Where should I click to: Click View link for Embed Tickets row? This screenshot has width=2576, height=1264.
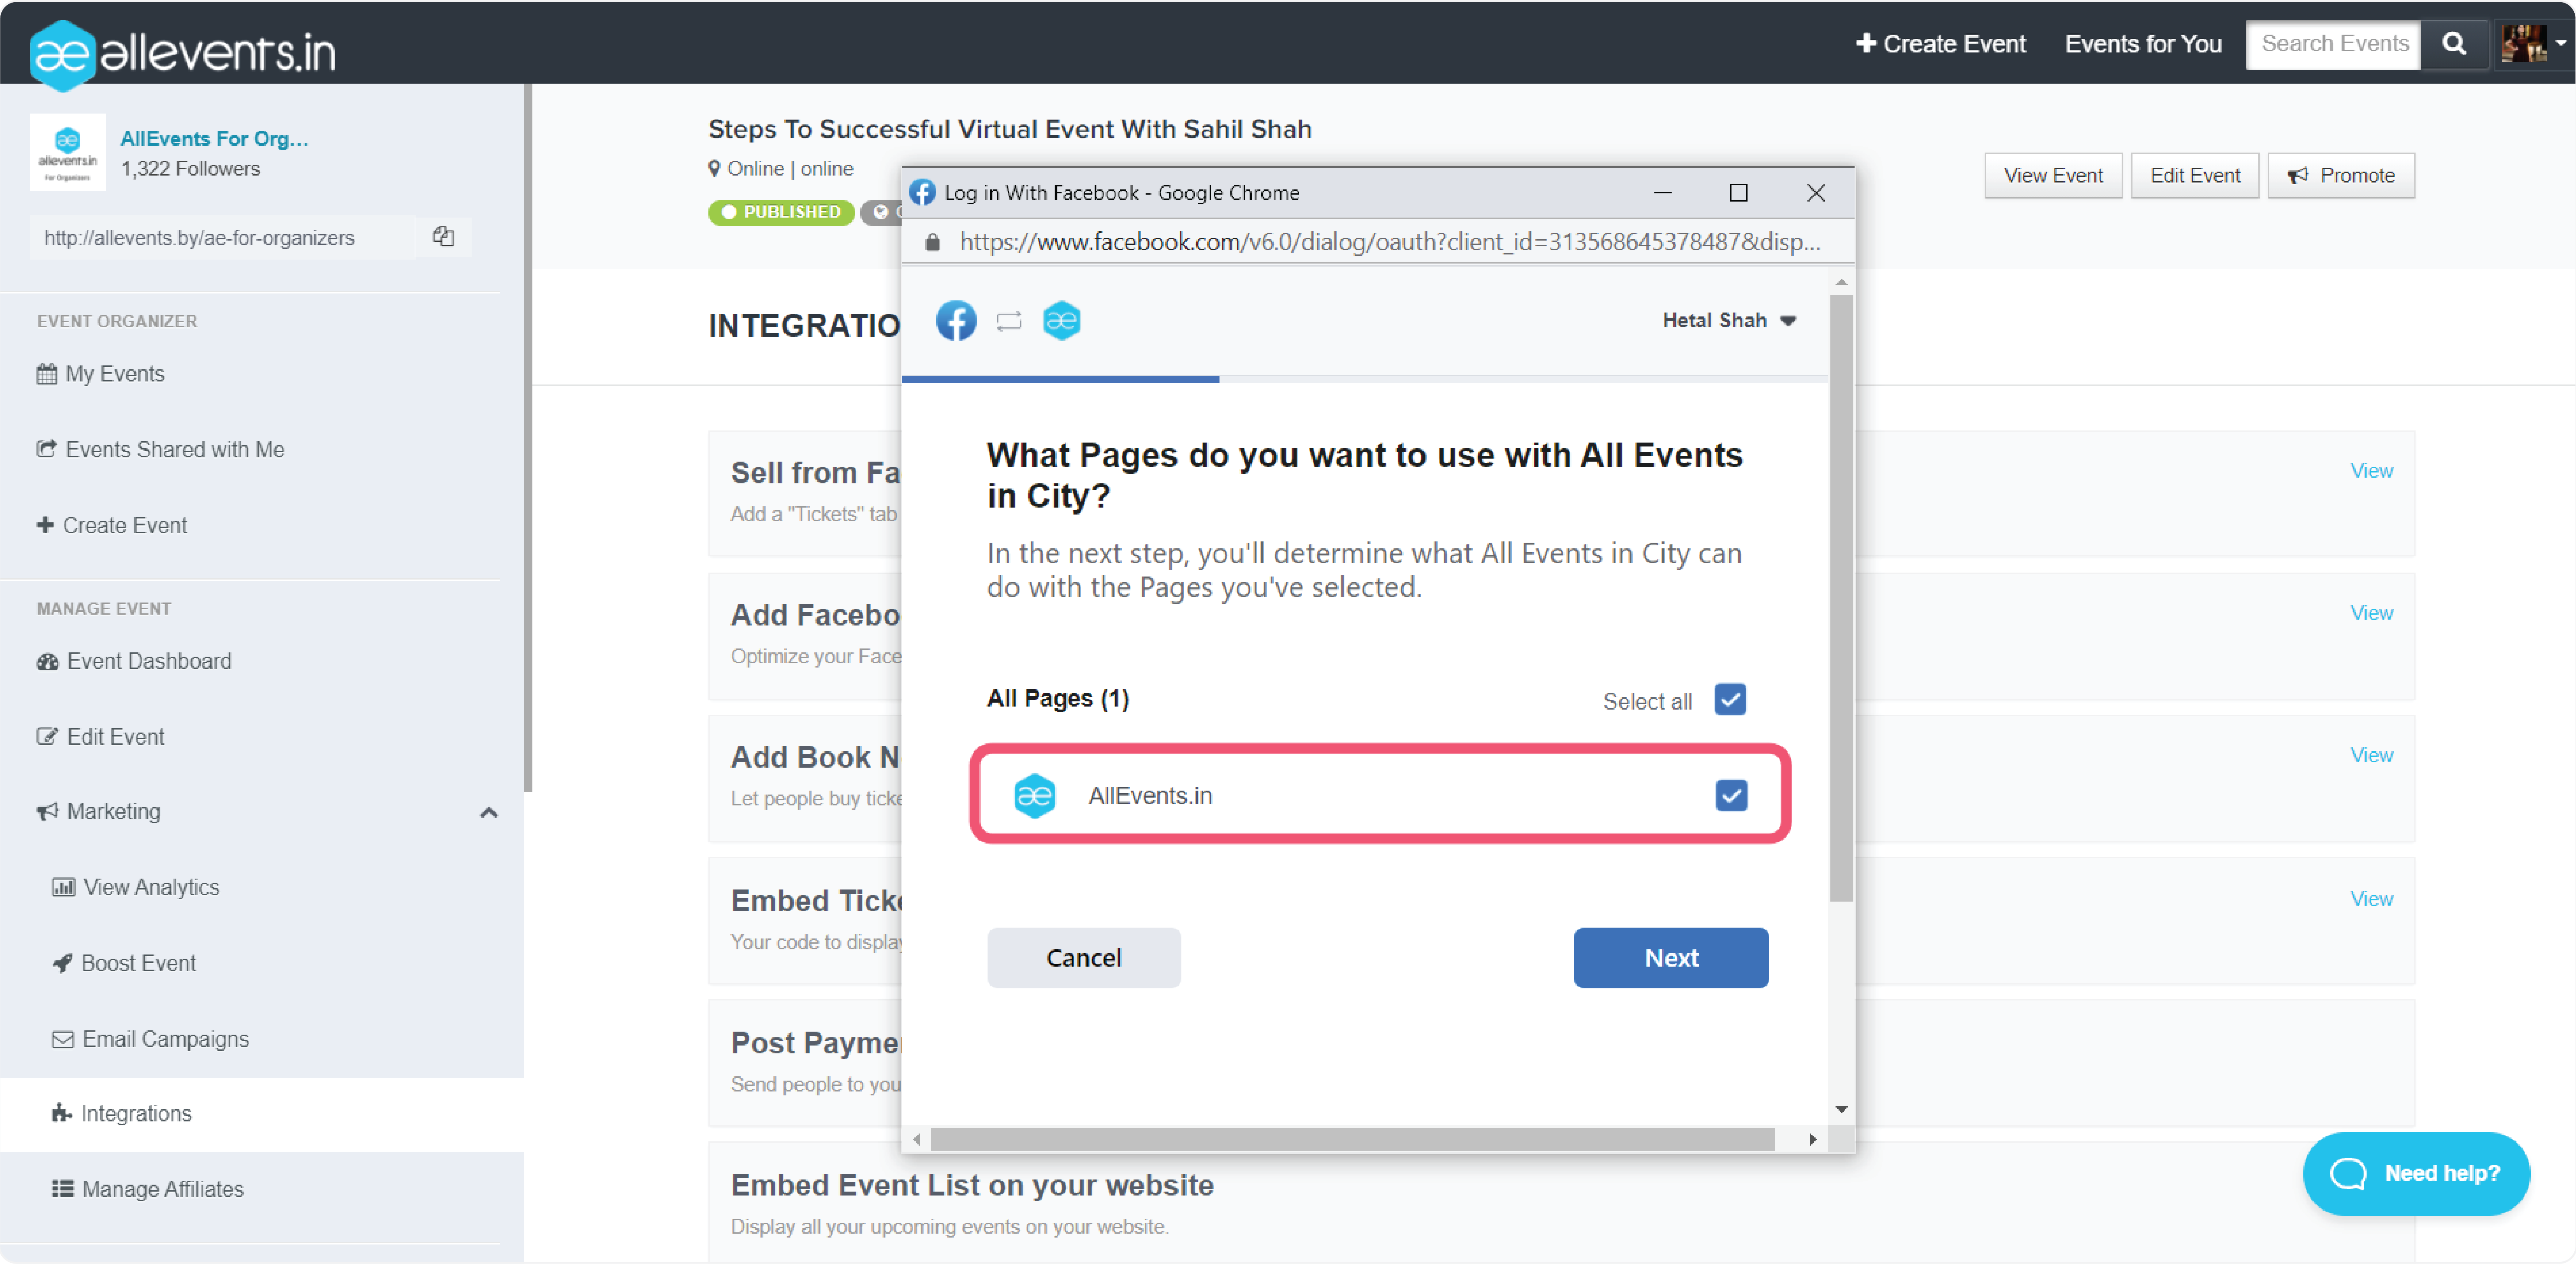[x=2371, y=898]
